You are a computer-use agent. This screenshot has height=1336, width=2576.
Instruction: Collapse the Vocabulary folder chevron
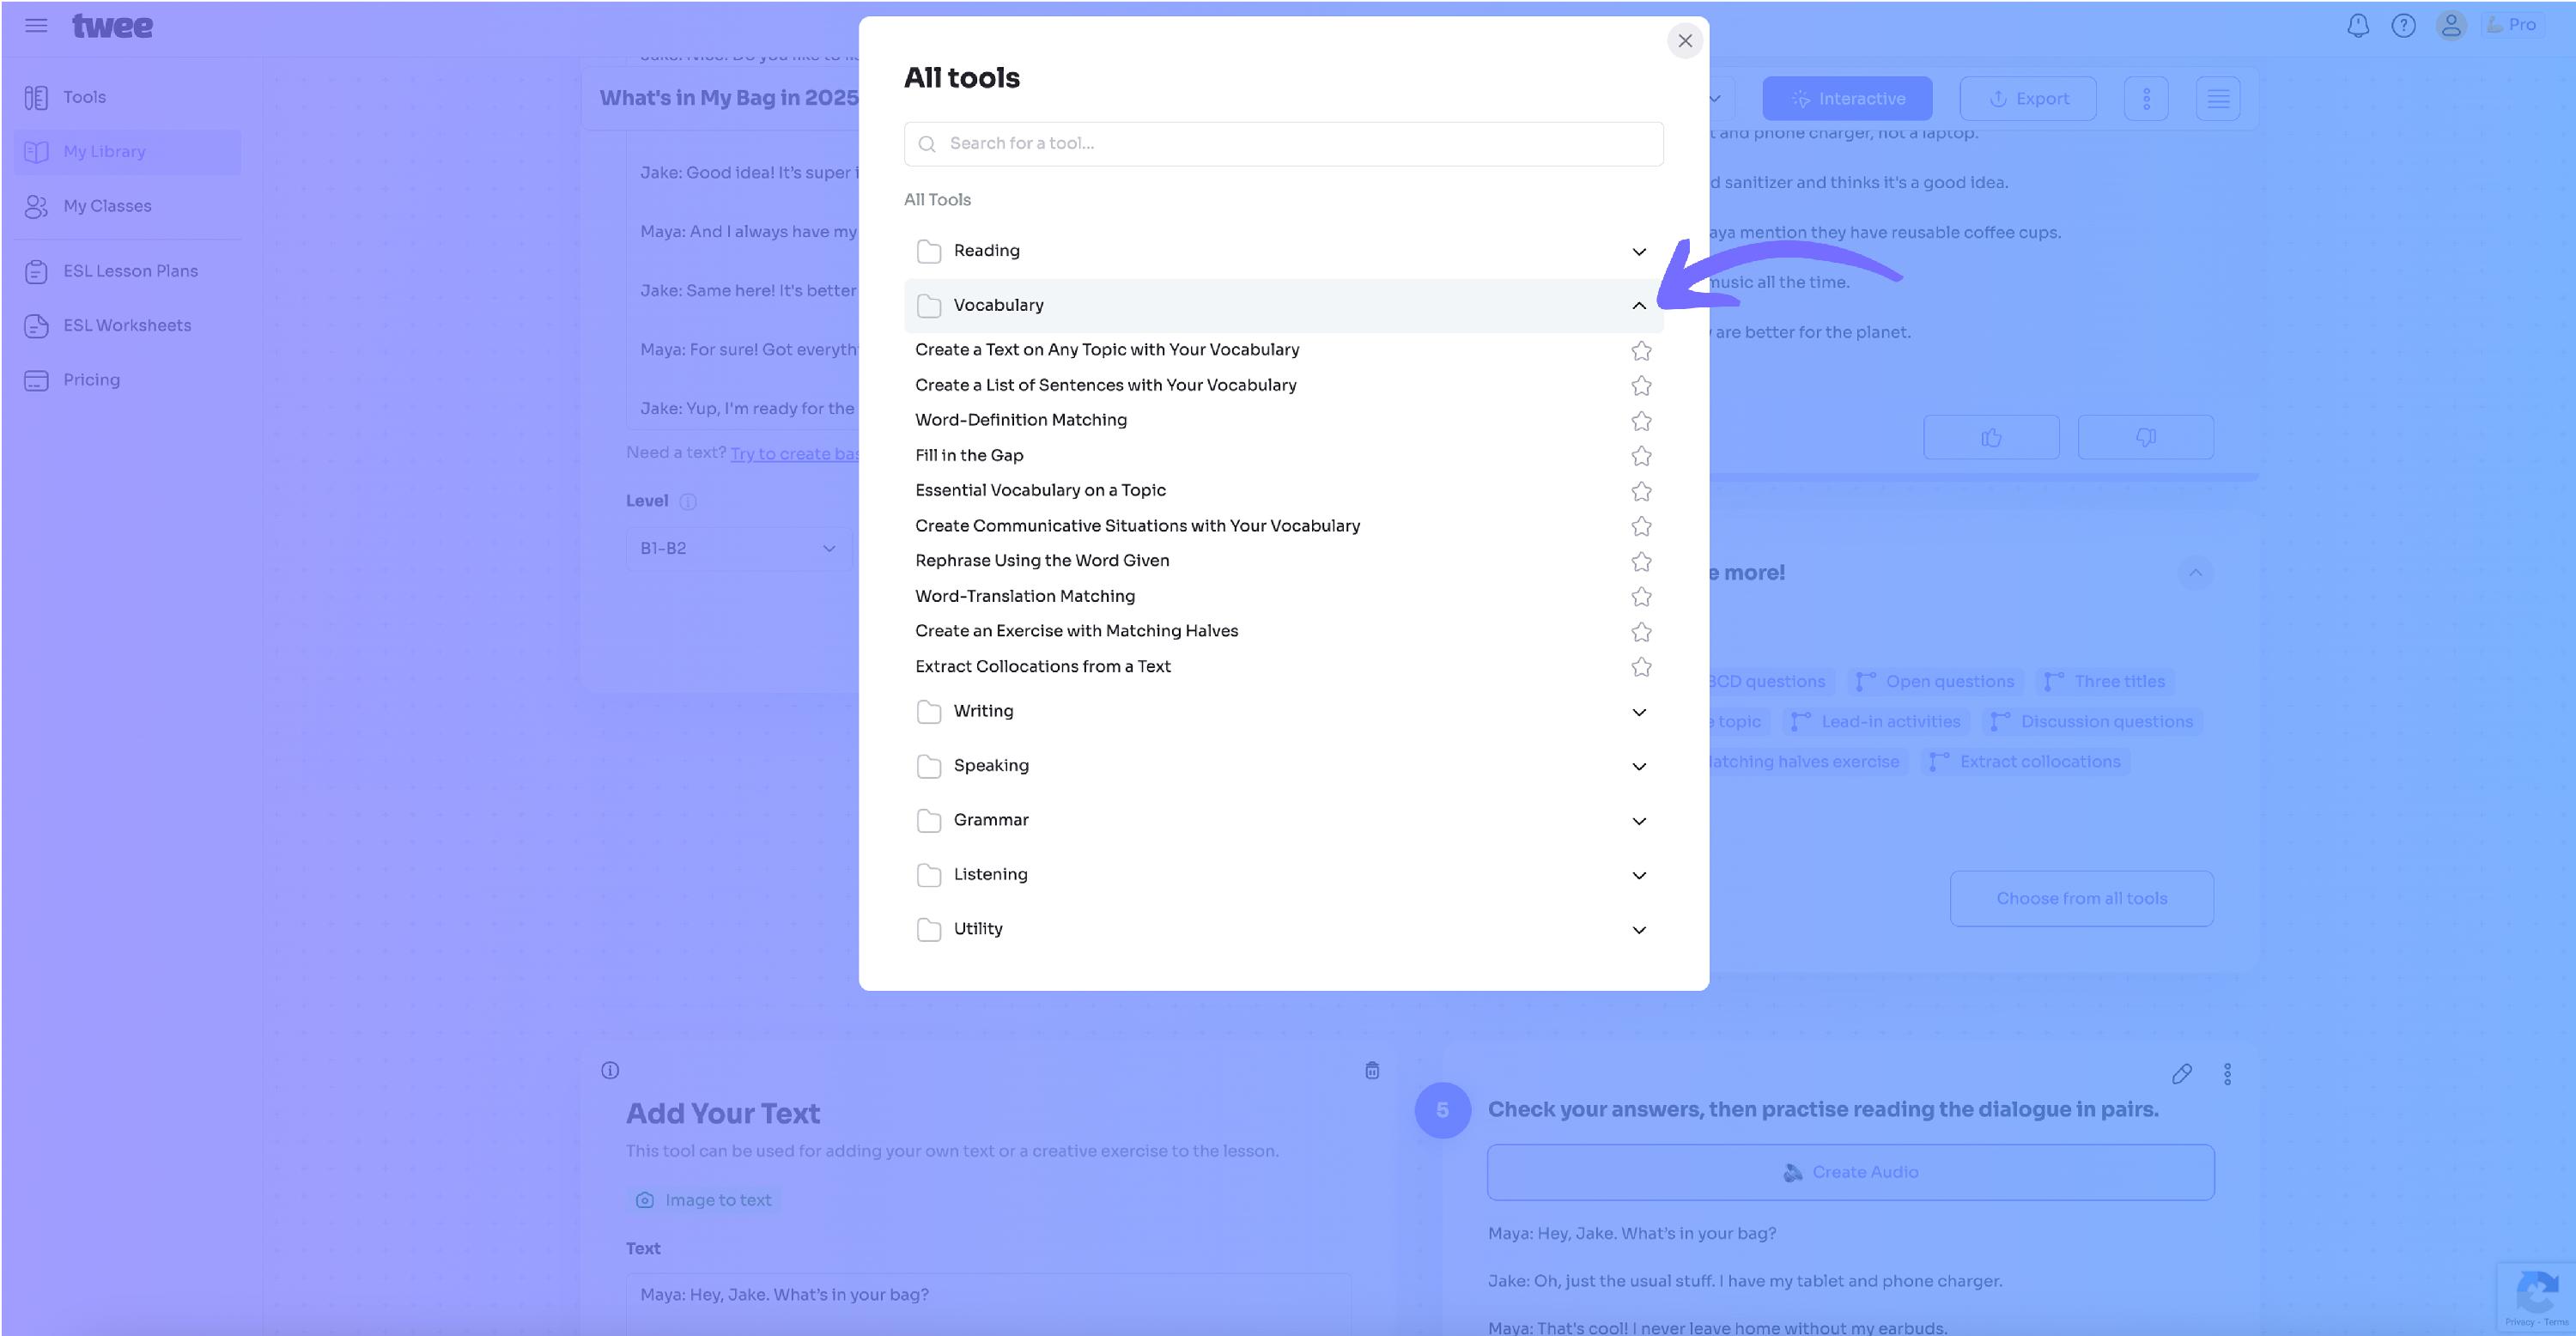point(1639,305)
